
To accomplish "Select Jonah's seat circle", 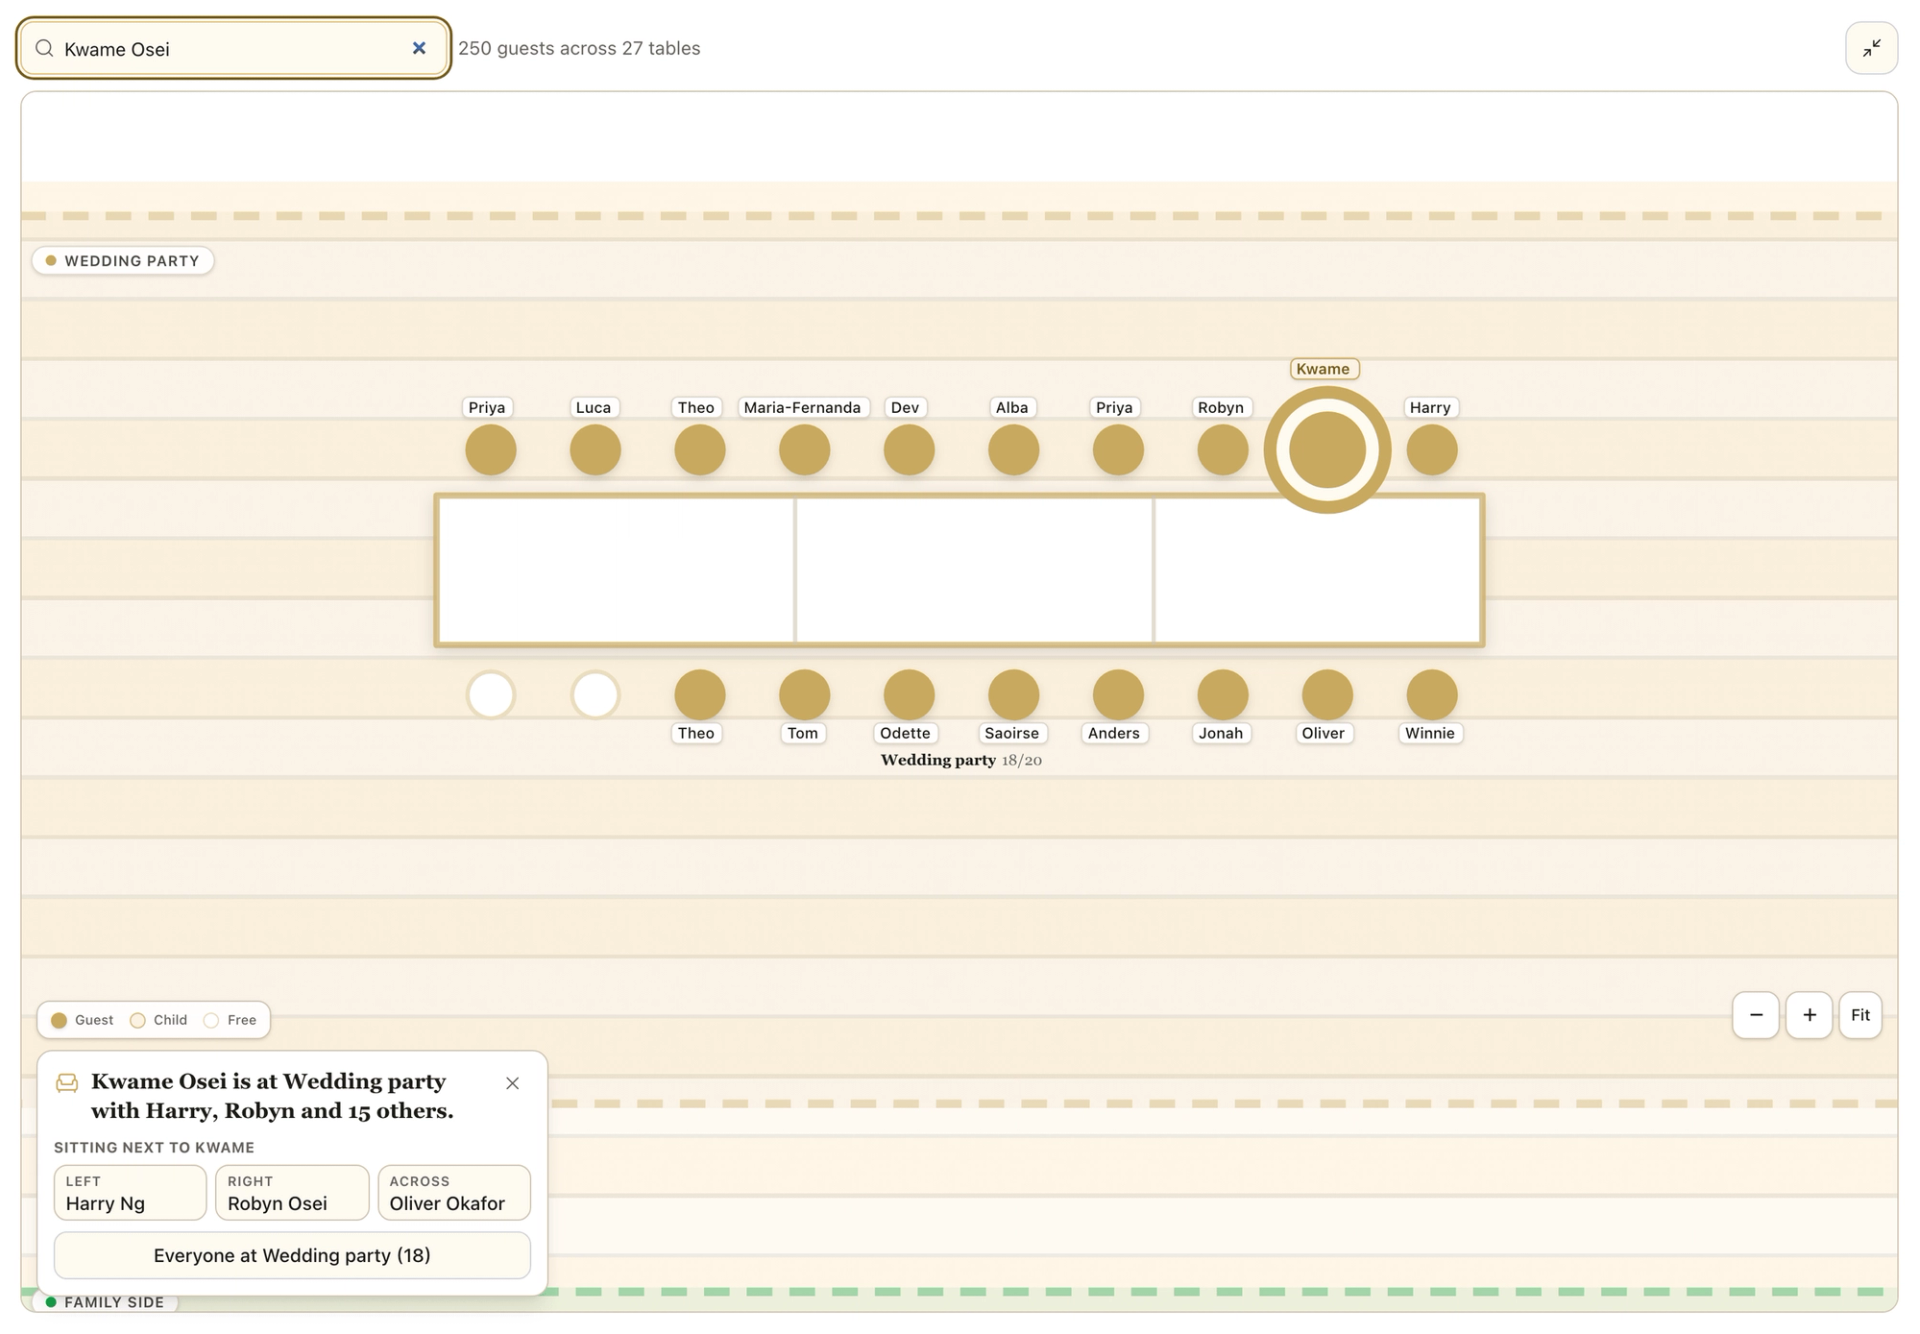I will tap(1222, 695).
